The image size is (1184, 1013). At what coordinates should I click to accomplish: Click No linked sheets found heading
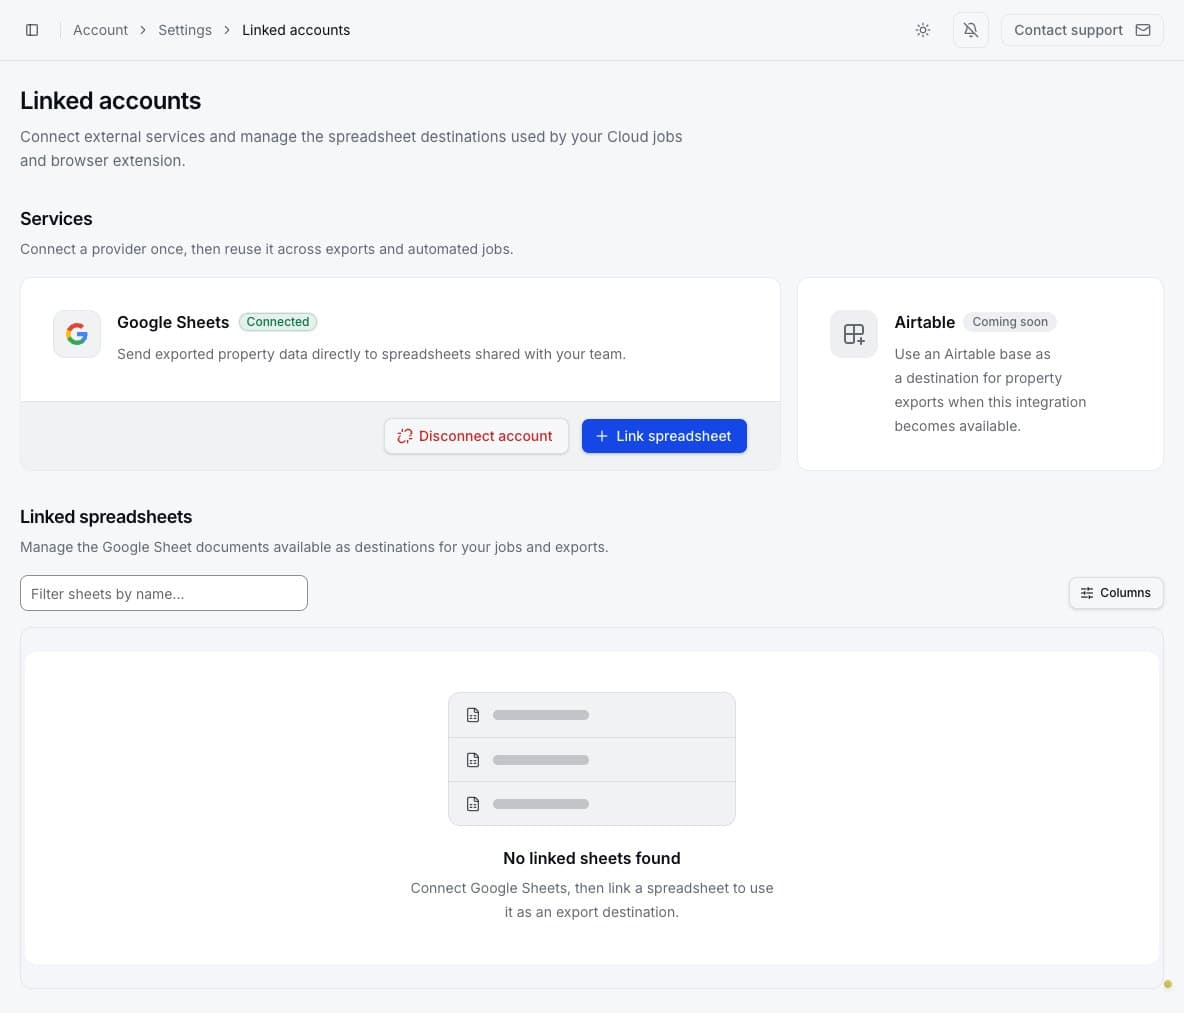pos(592,858)
